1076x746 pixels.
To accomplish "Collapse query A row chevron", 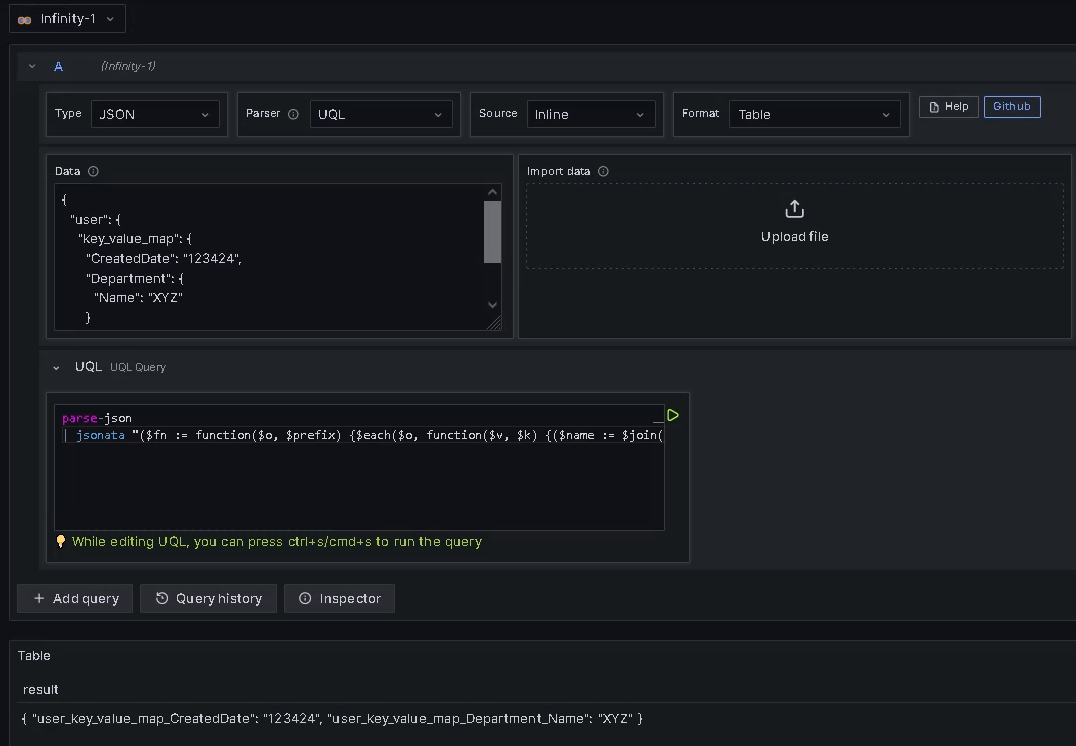I will 32,67.
